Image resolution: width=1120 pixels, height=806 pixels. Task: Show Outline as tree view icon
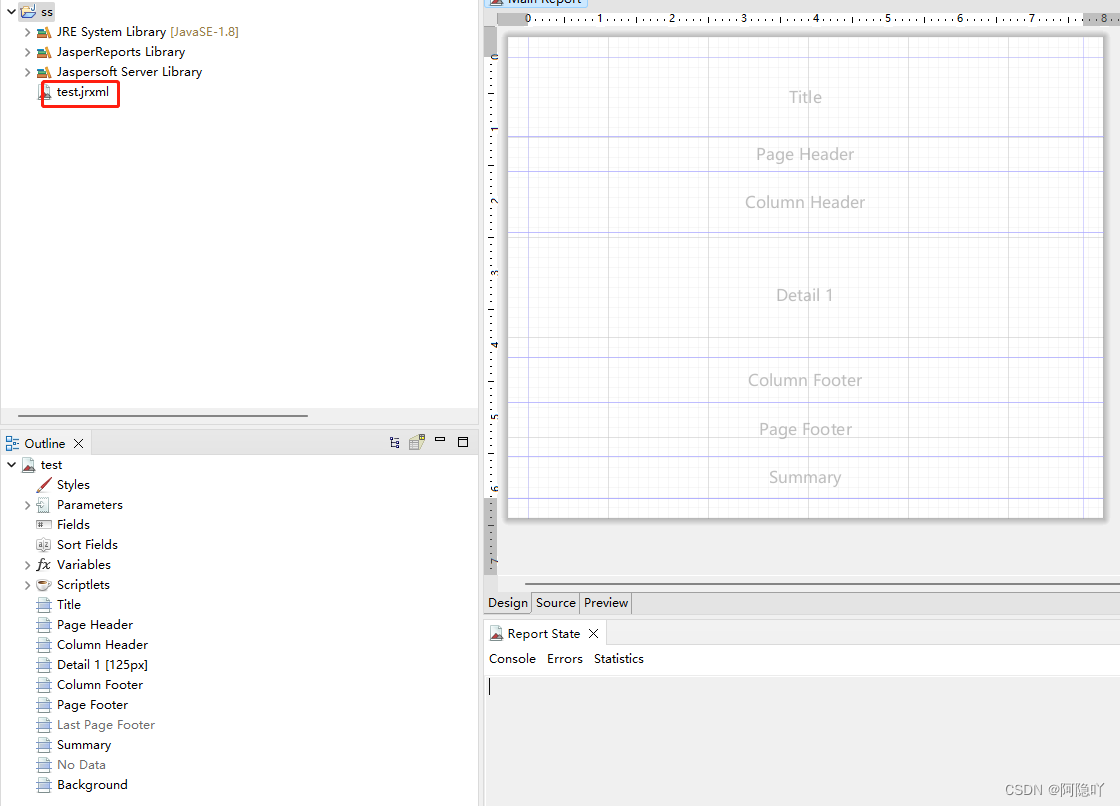coord(394,442)
